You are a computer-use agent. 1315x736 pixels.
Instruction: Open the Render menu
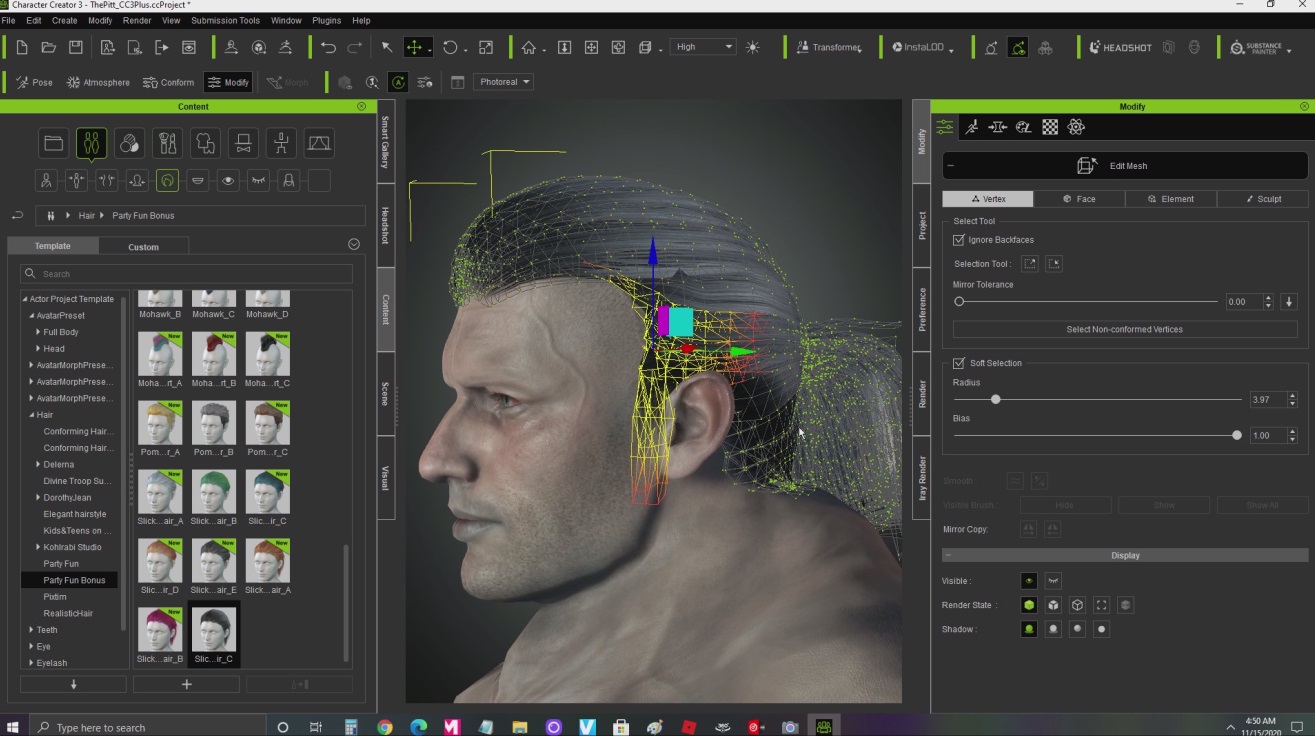(137, 20)
